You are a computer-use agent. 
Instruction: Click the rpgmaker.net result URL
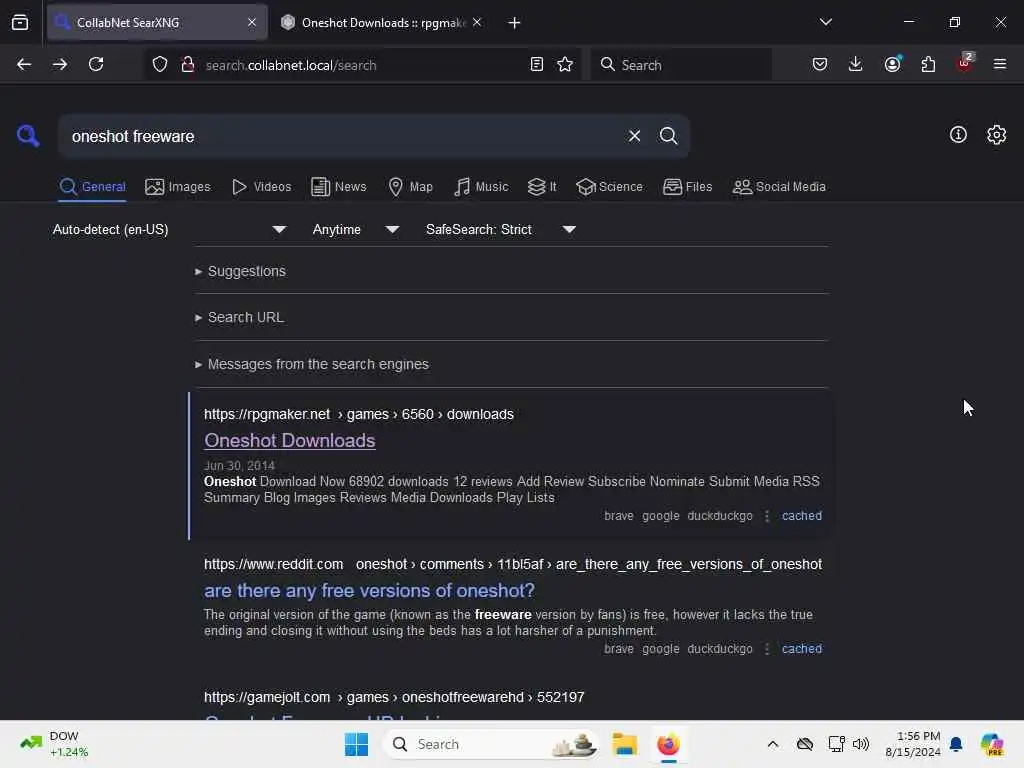point(359,414)
